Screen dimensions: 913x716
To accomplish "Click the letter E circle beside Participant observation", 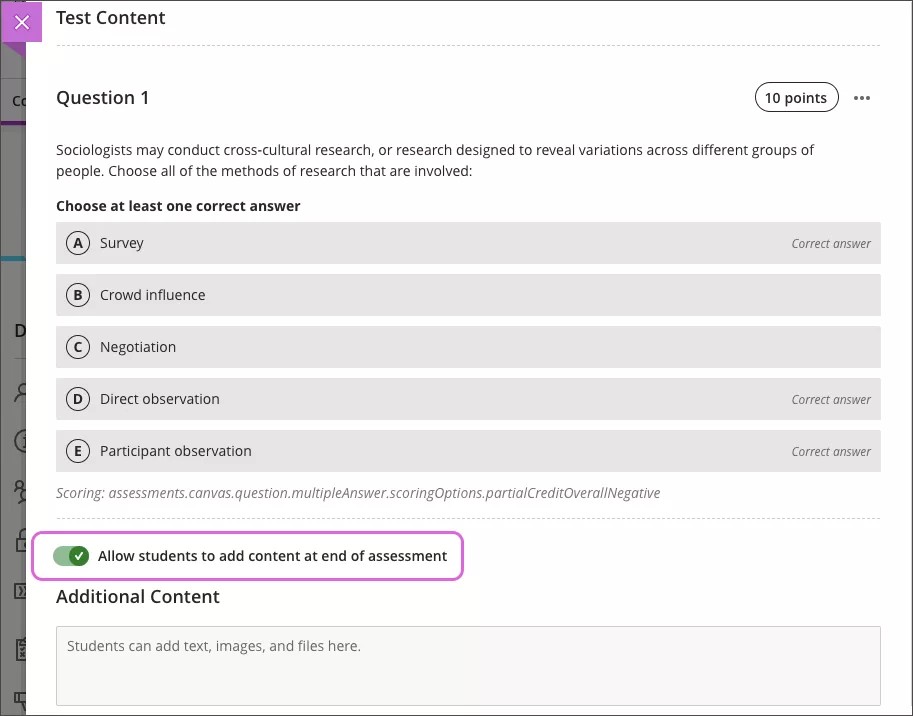I will [78, 450].
